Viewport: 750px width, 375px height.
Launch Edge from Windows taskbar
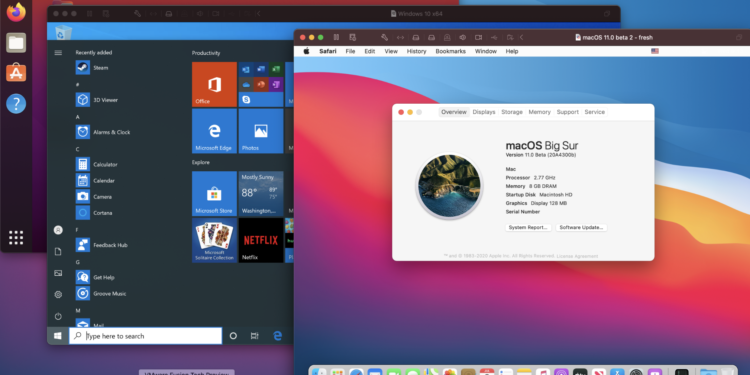[x=277, y=336]
